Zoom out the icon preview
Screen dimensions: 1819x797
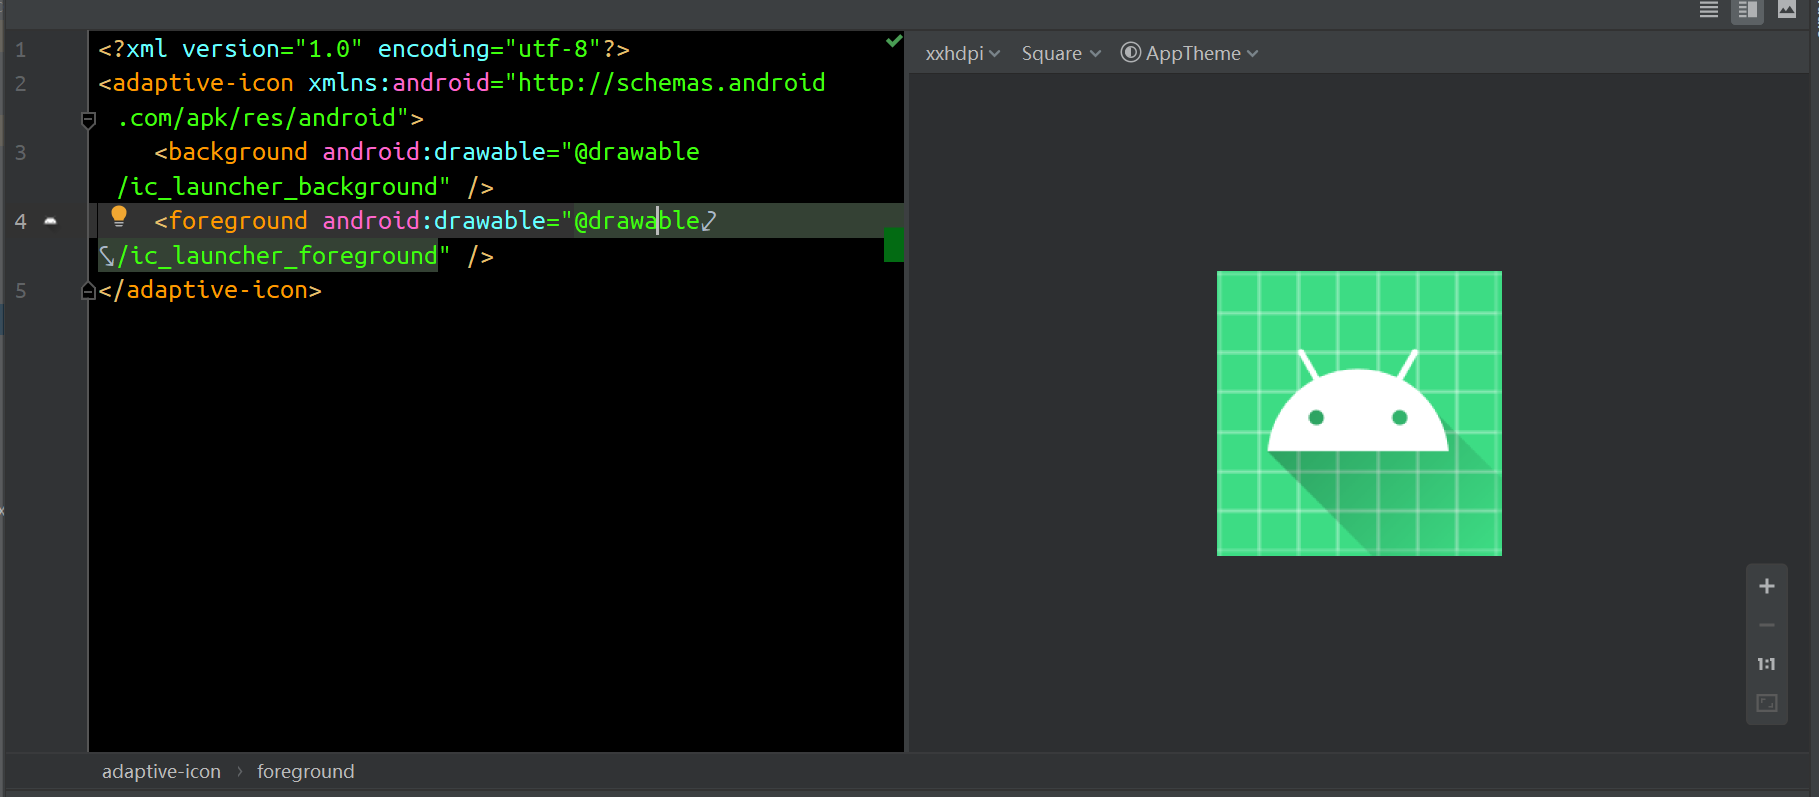1767,625
